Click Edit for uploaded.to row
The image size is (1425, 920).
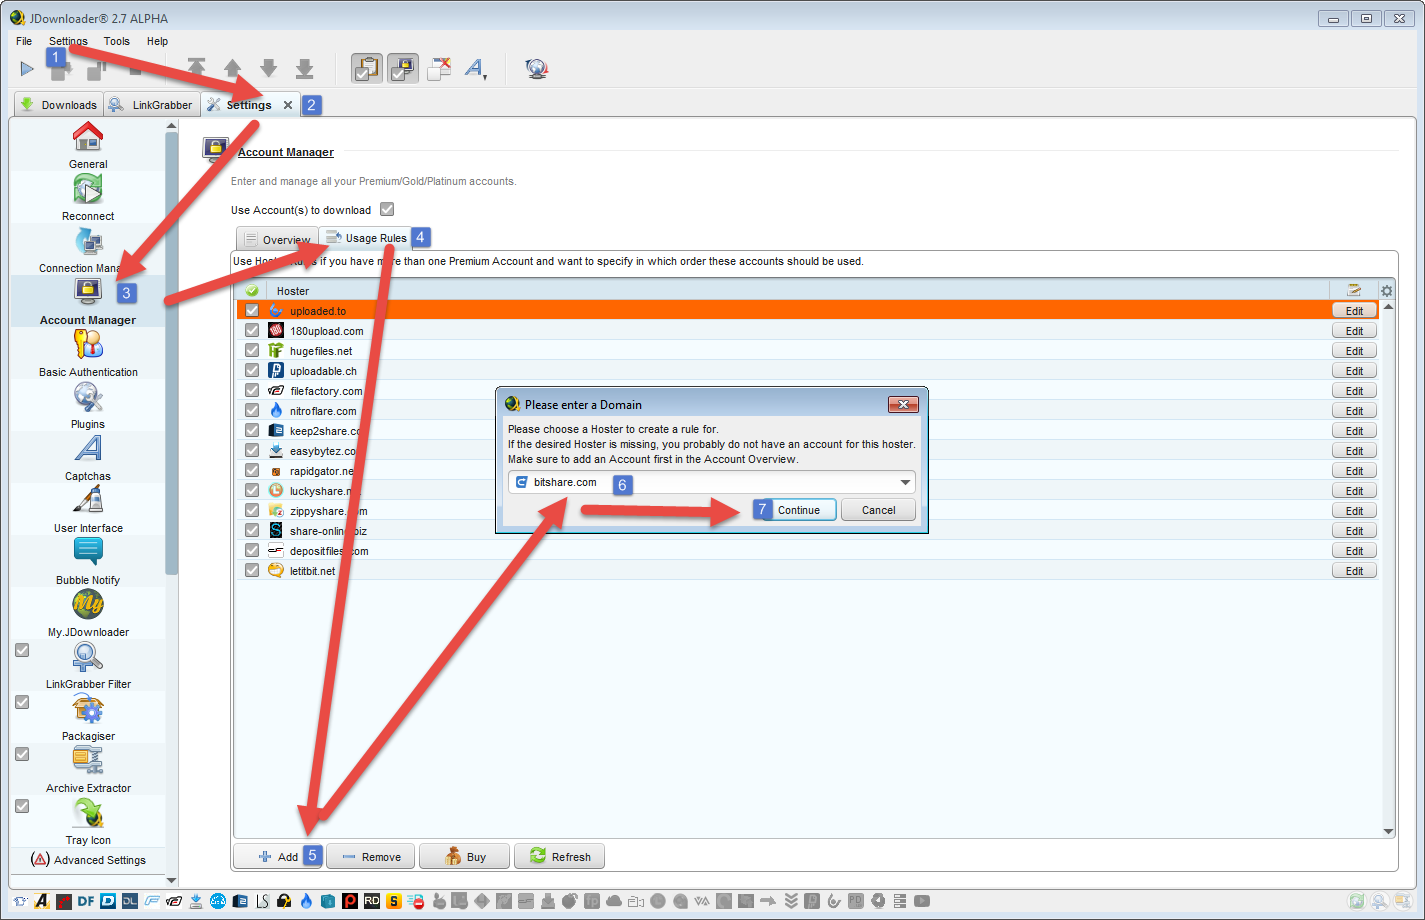pyautogui.click(x=1354, y=311)
